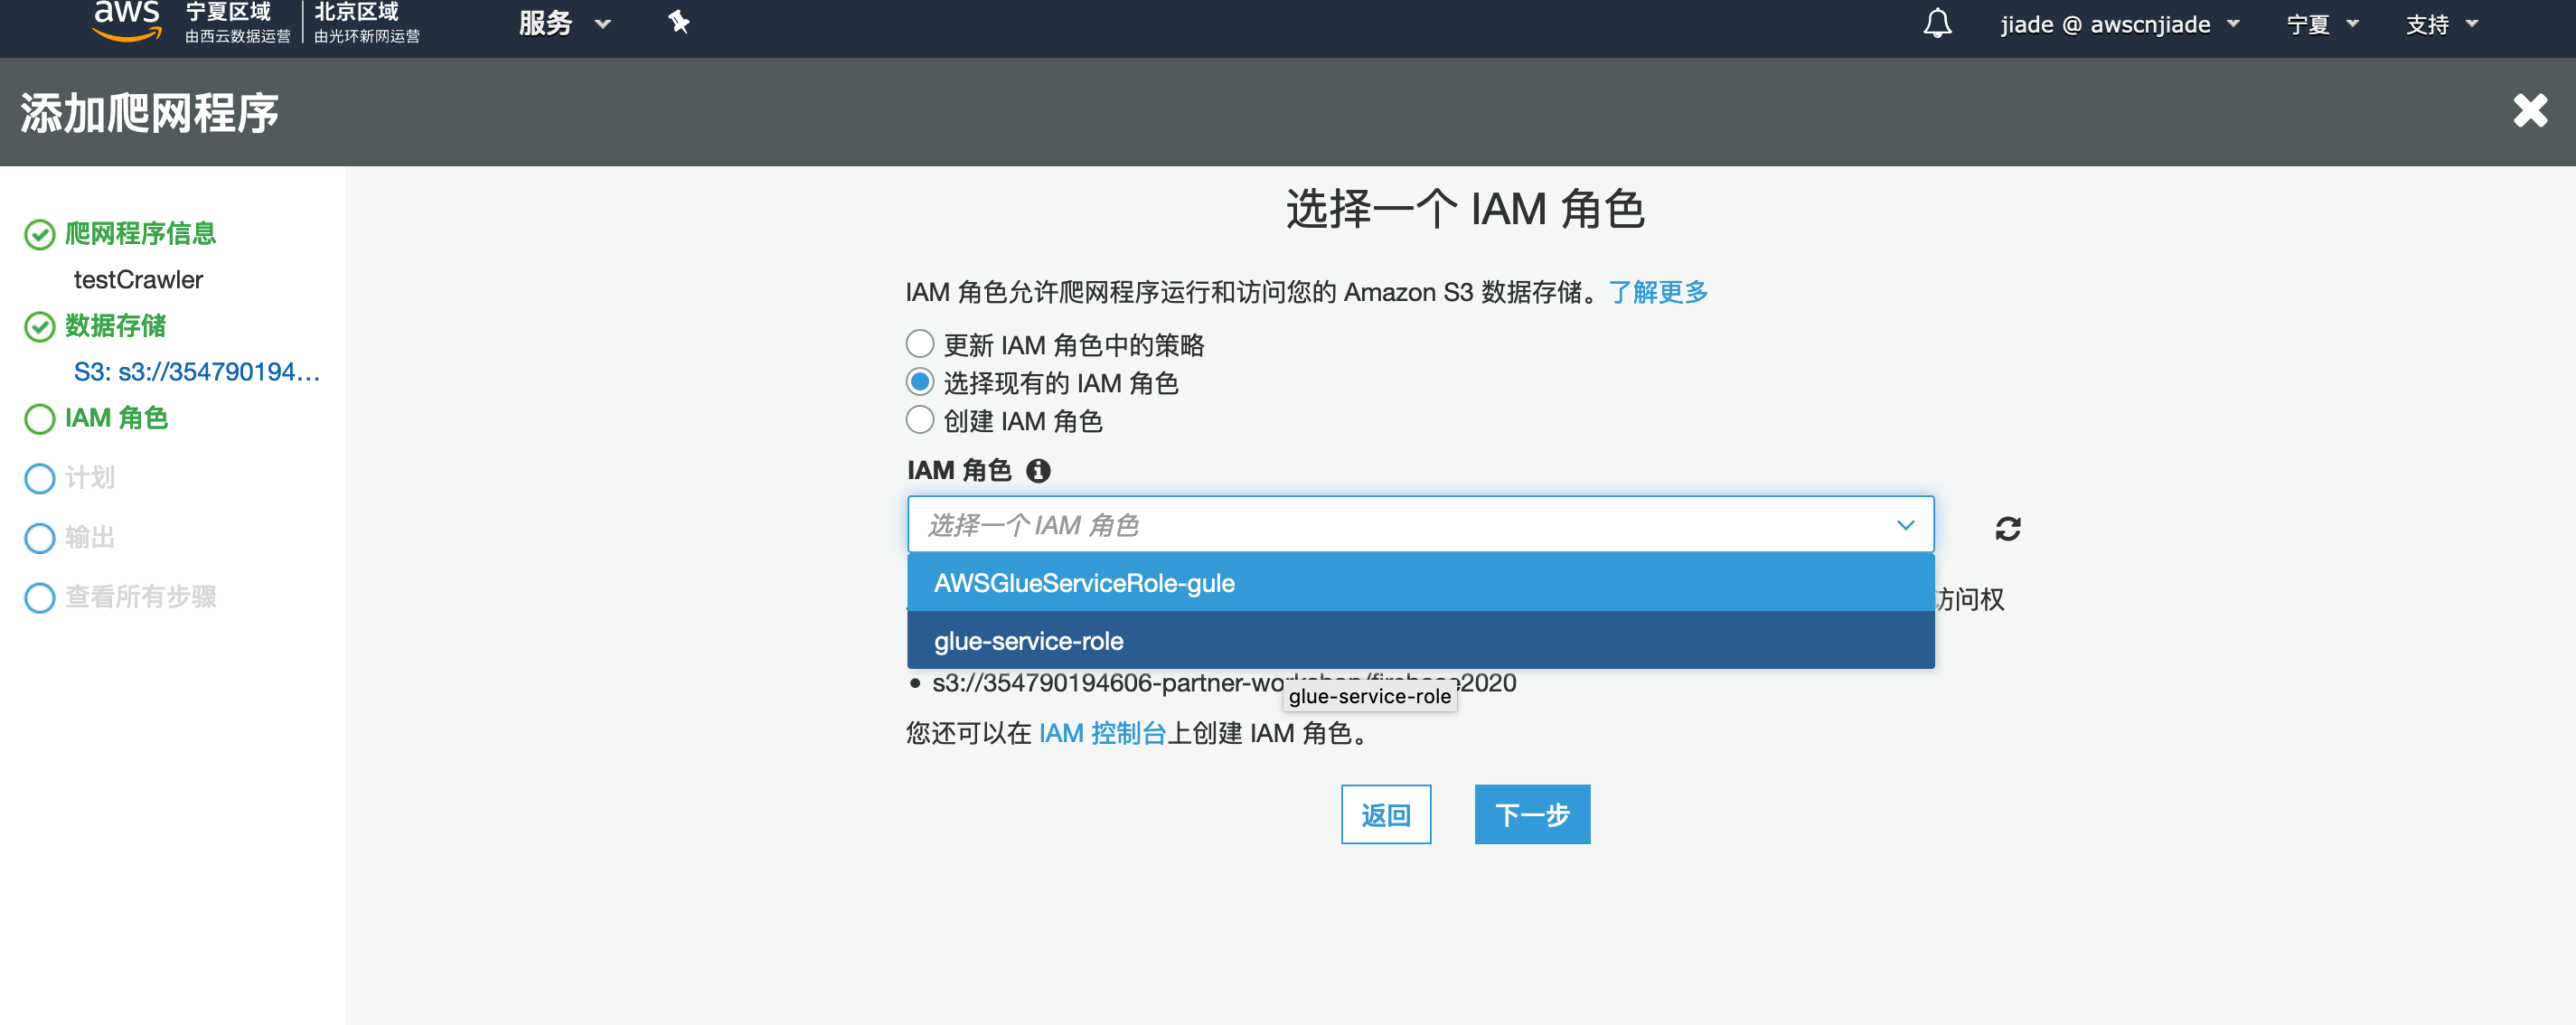Click the AWS logo icon
The width and height of the screenshot is (2576, 1025).
[126, 20]
